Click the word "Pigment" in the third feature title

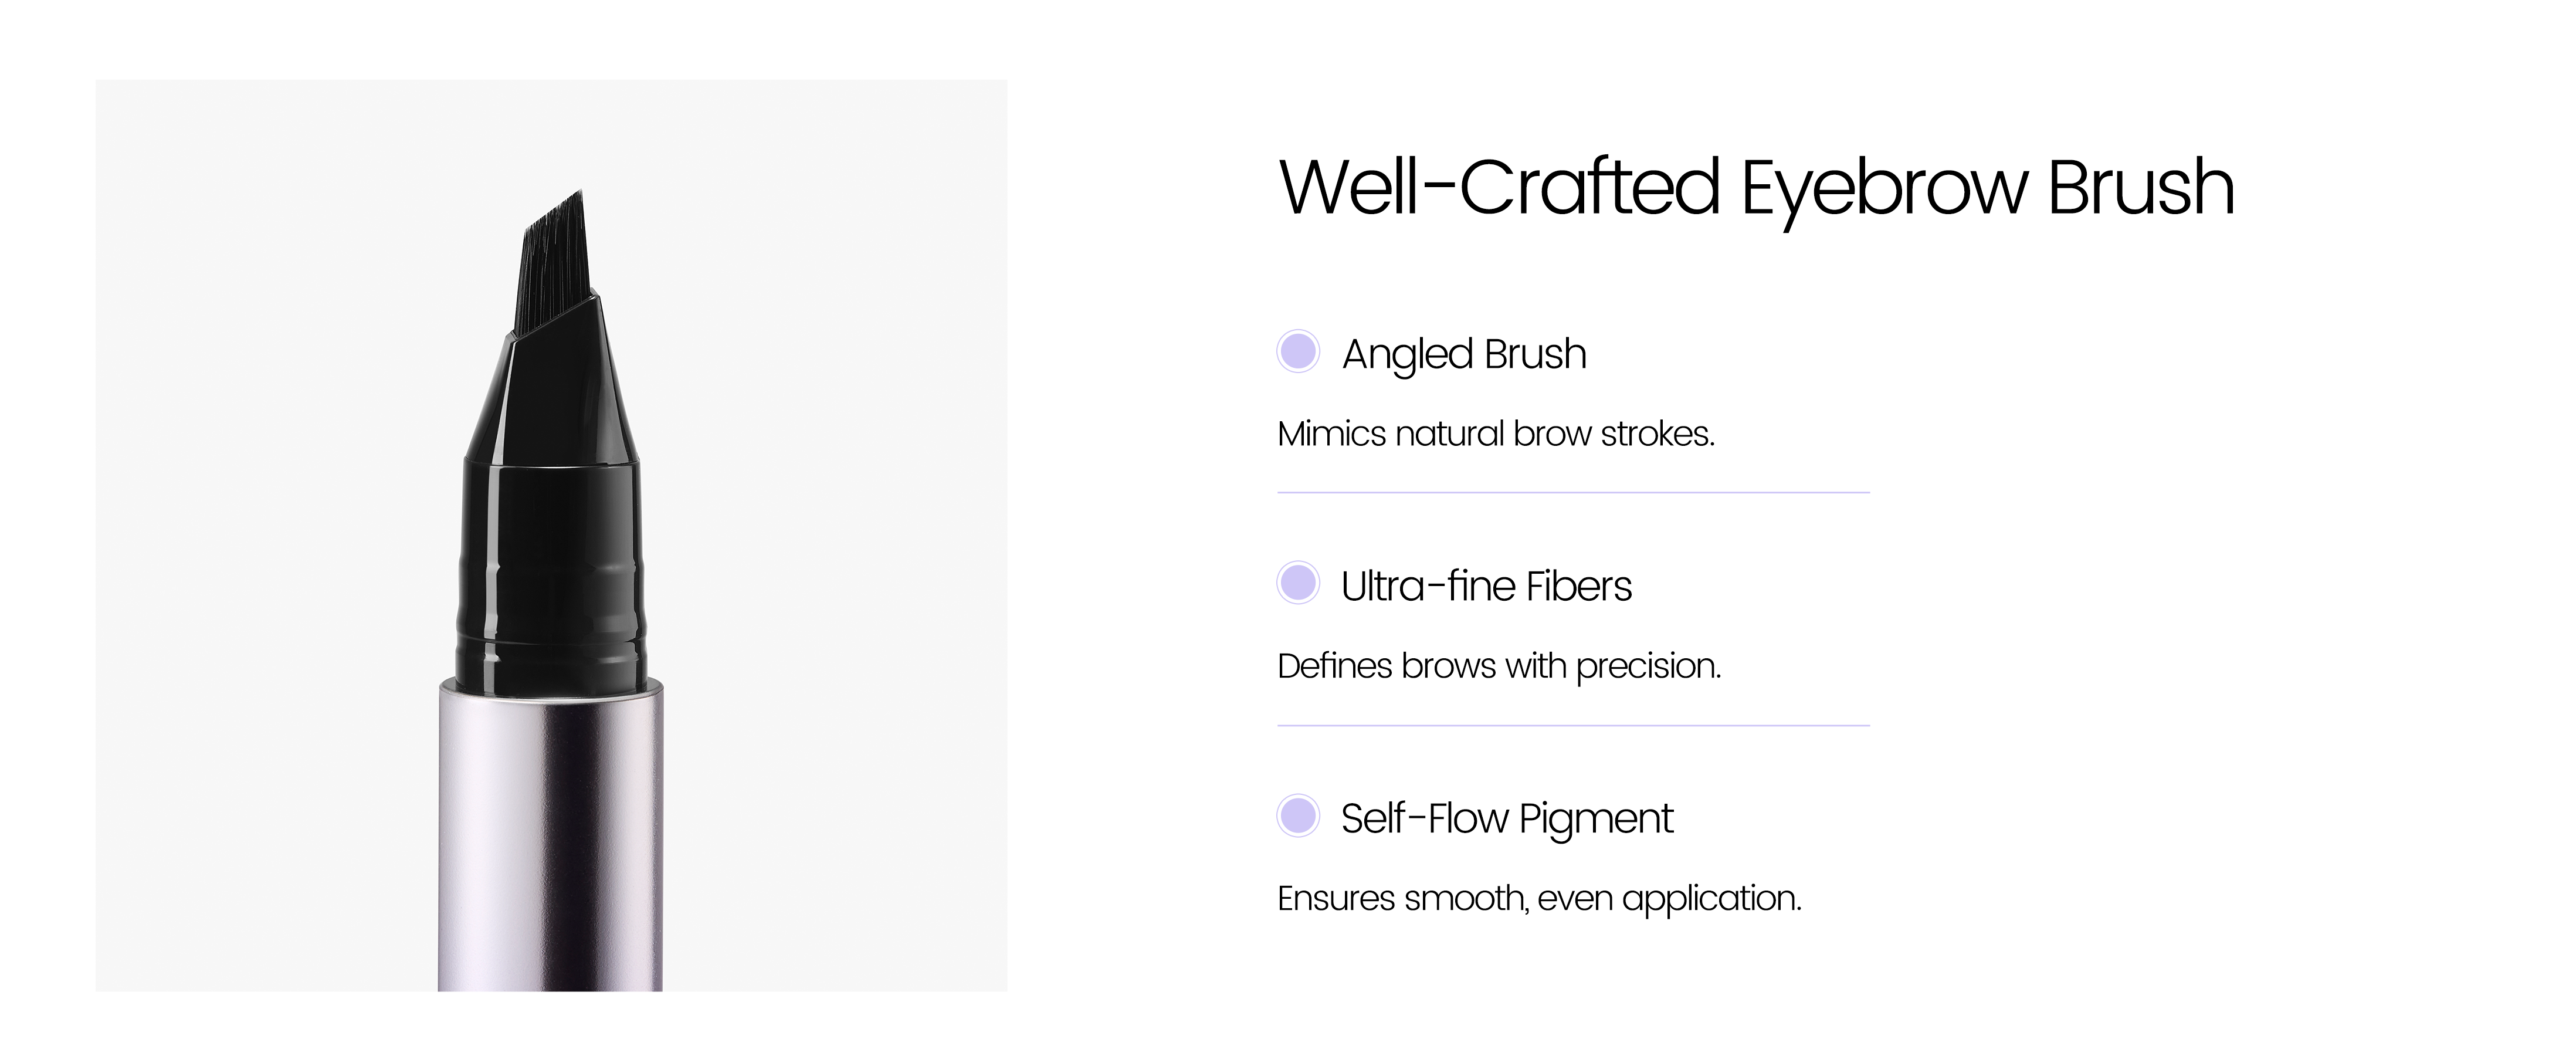click(x=1595, y=820)
